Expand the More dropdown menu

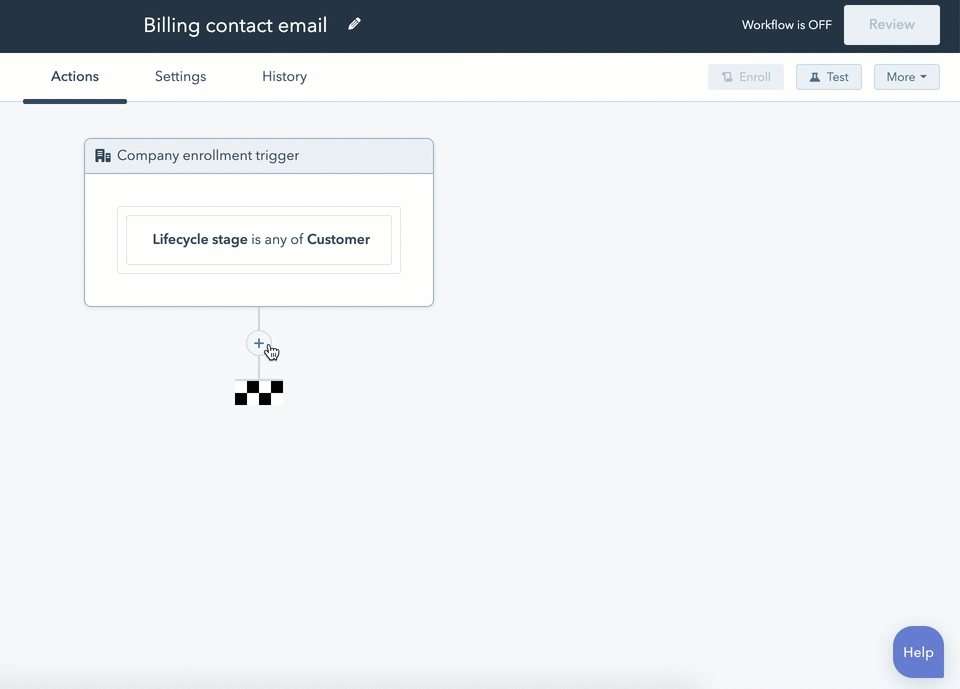(906, 77)
